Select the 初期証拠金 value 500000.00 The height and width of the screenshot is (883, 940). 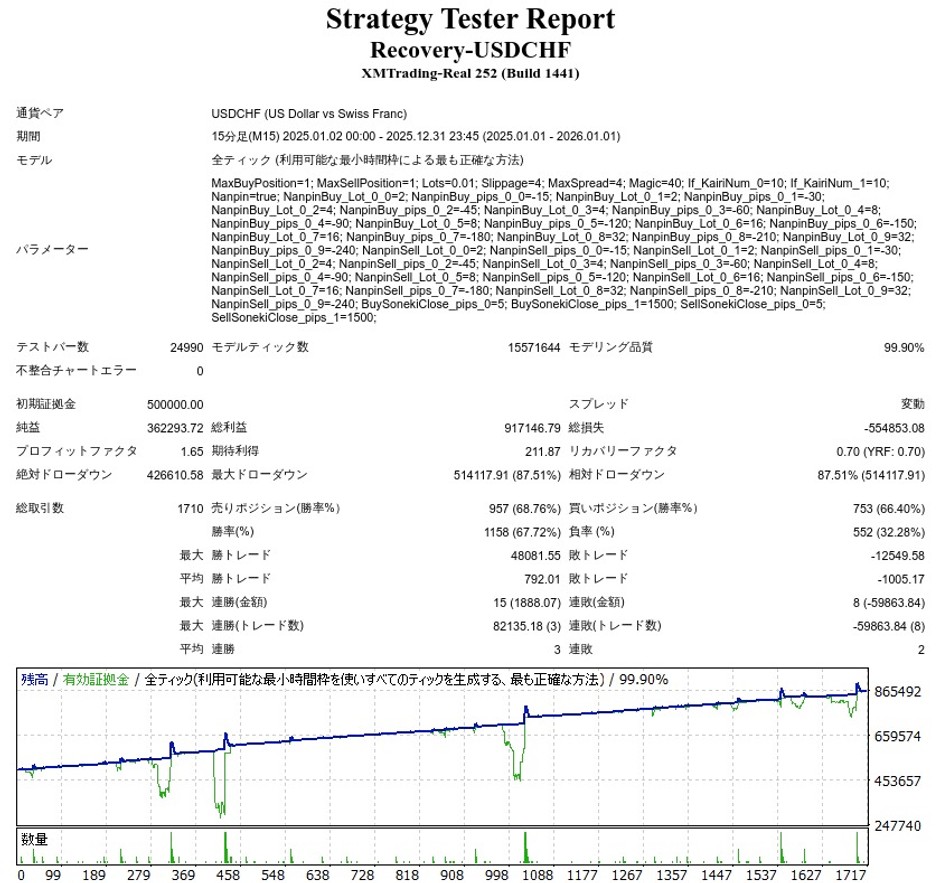[x=176, y=404]
